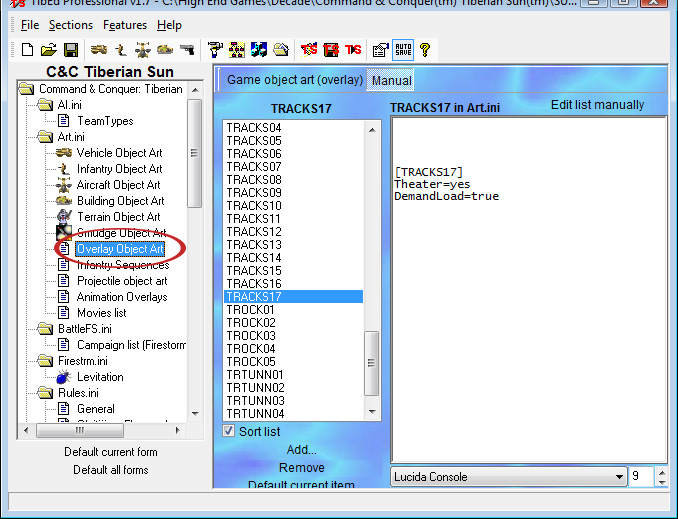This screenshot has width=678, height=519.
Task: Select Movies list in the tree
Action: click(x=102, y=313)
